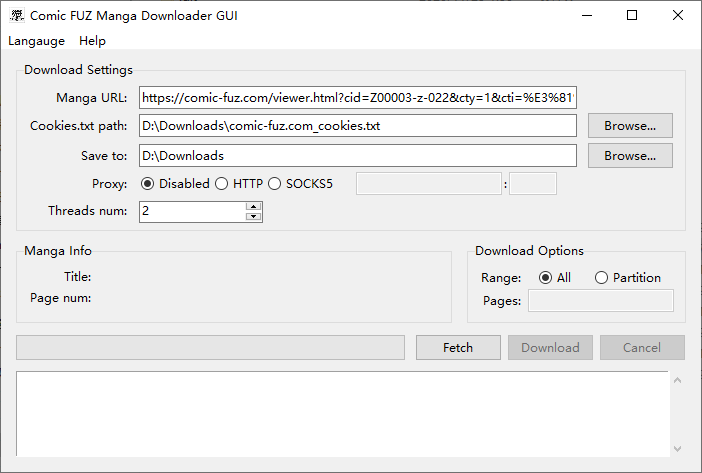Increase Threads num with the up arrow
This screenshot has height=473, width=702.
coord(253,206)
